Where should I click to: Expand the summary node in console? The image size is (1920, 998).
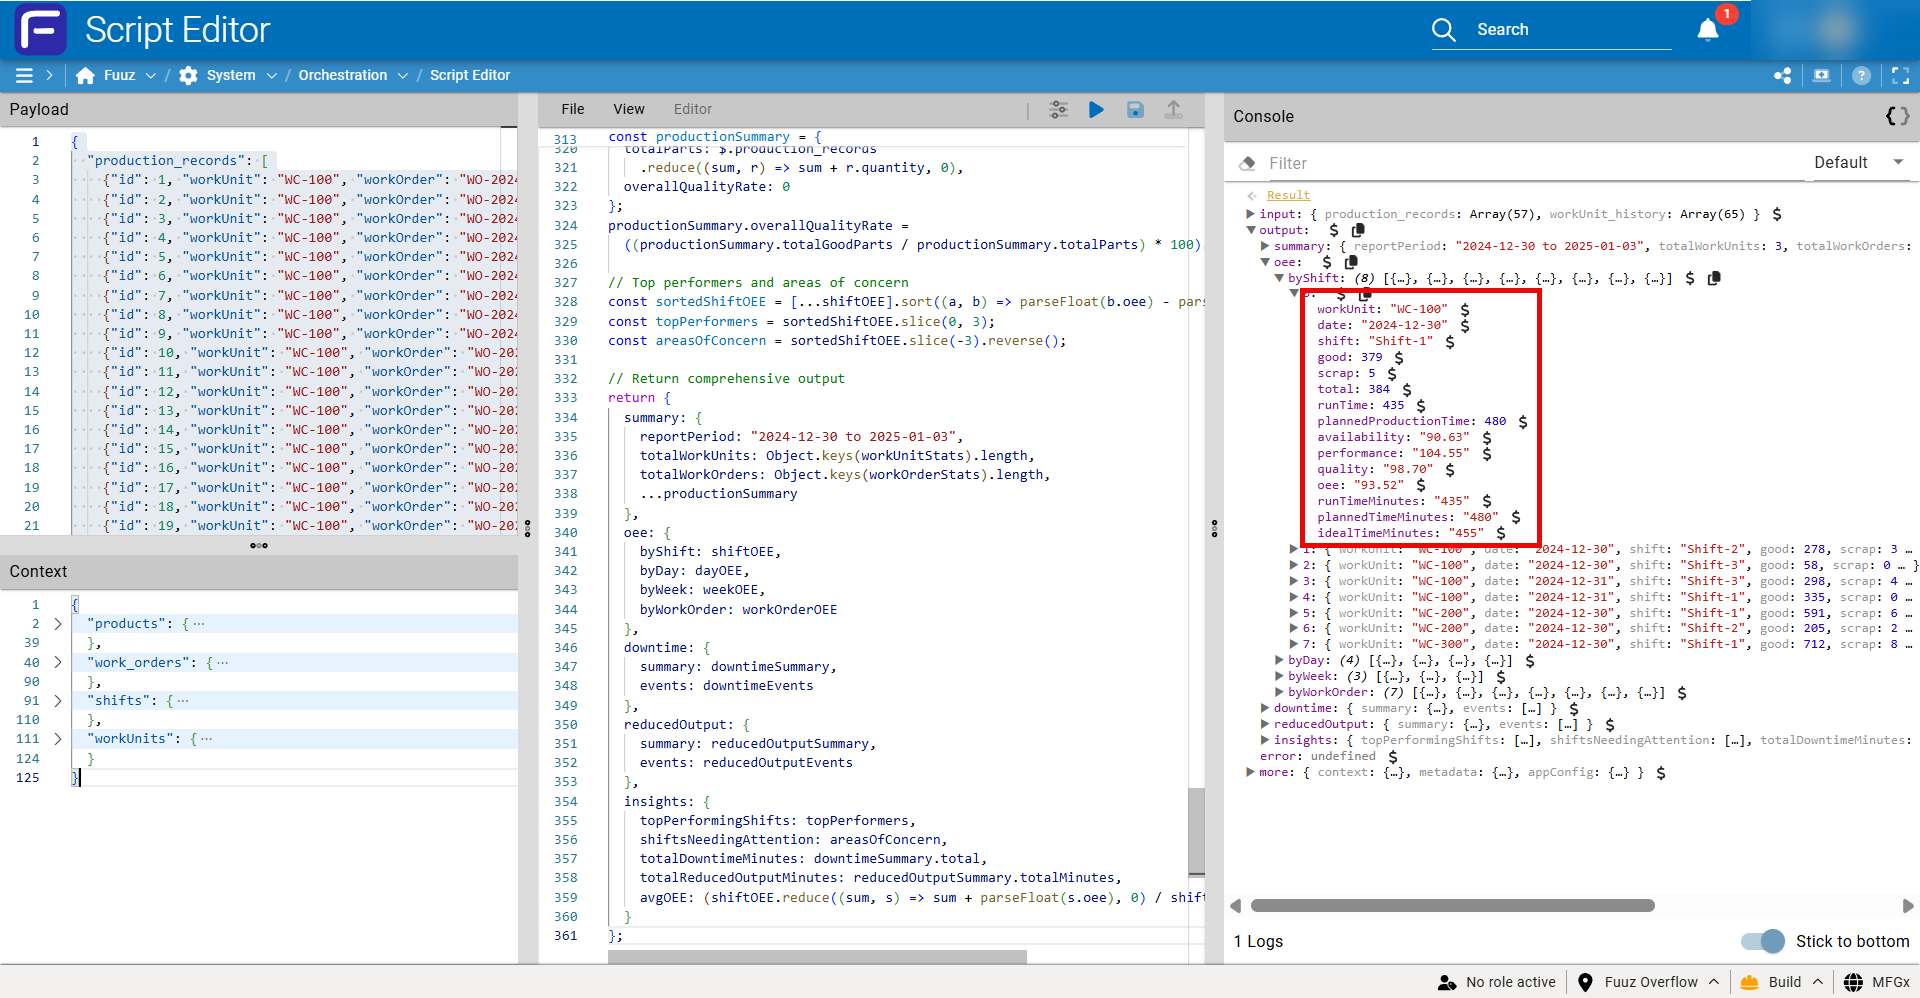(x=1265, y=246)
